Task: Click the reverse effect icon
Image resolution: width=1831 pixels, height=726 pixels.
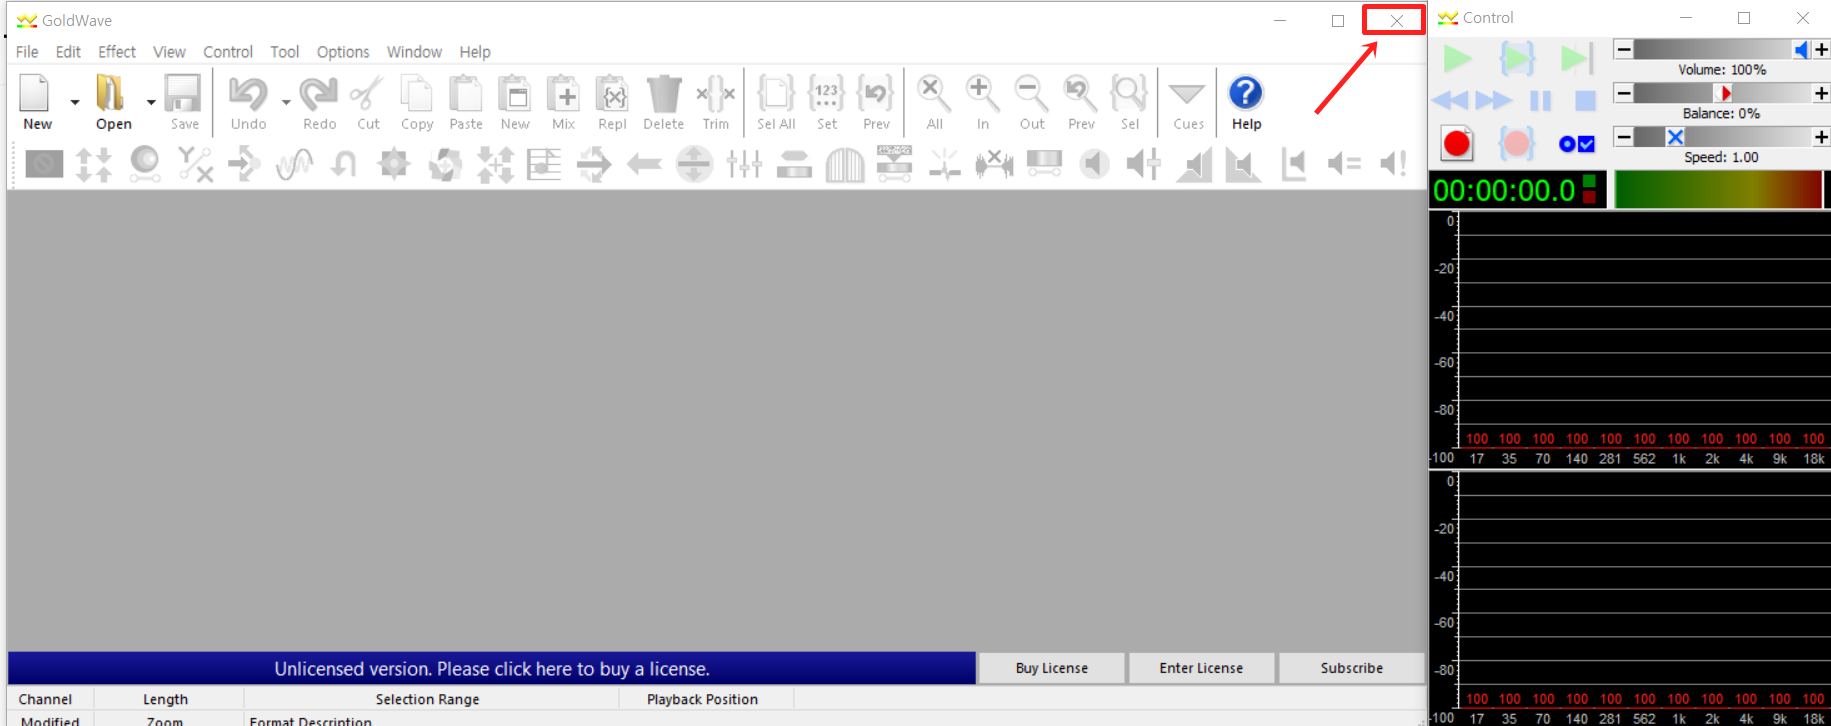Action: click(644, 163)
